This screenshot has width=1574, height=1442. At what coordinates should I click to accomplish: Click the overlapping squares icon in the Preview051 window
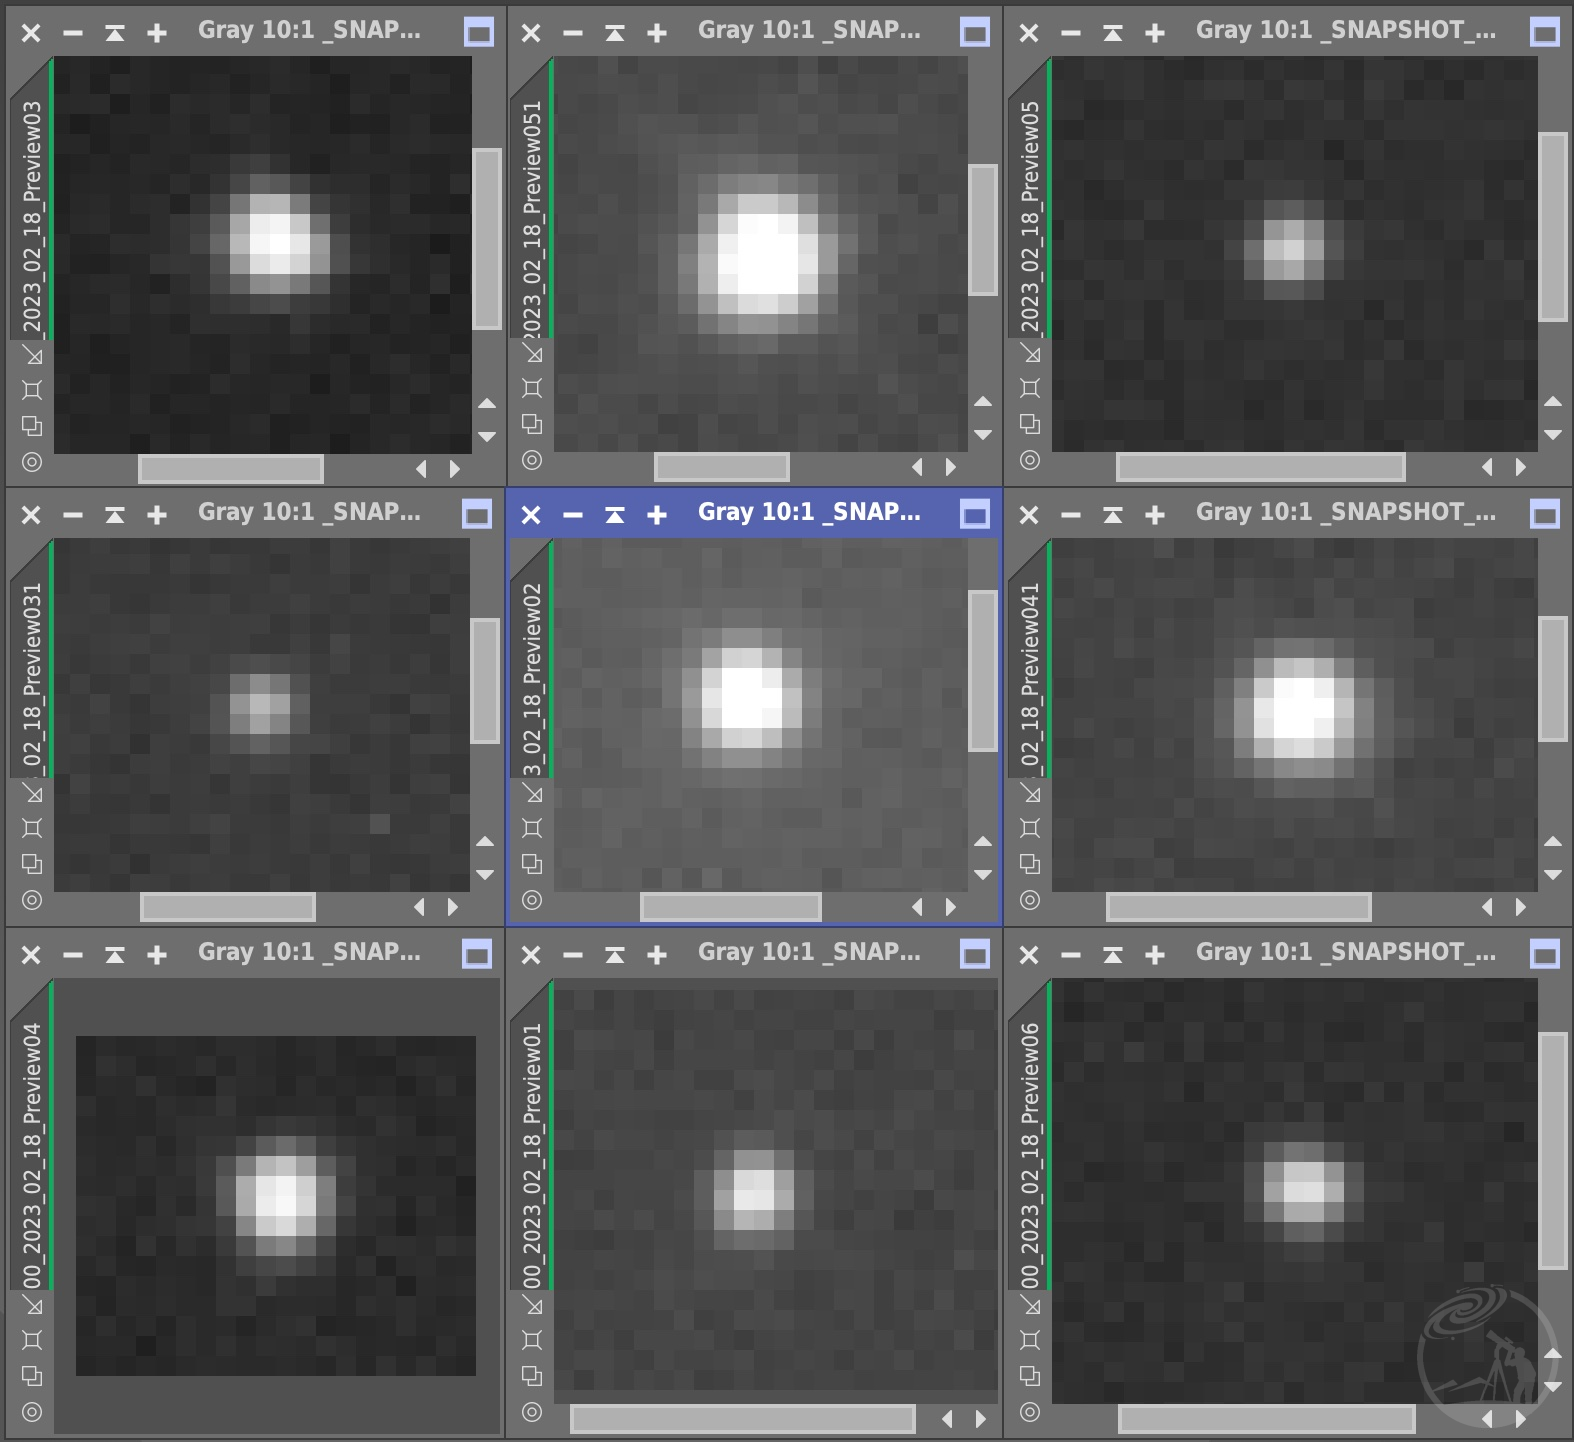click(x=532, y=424)
